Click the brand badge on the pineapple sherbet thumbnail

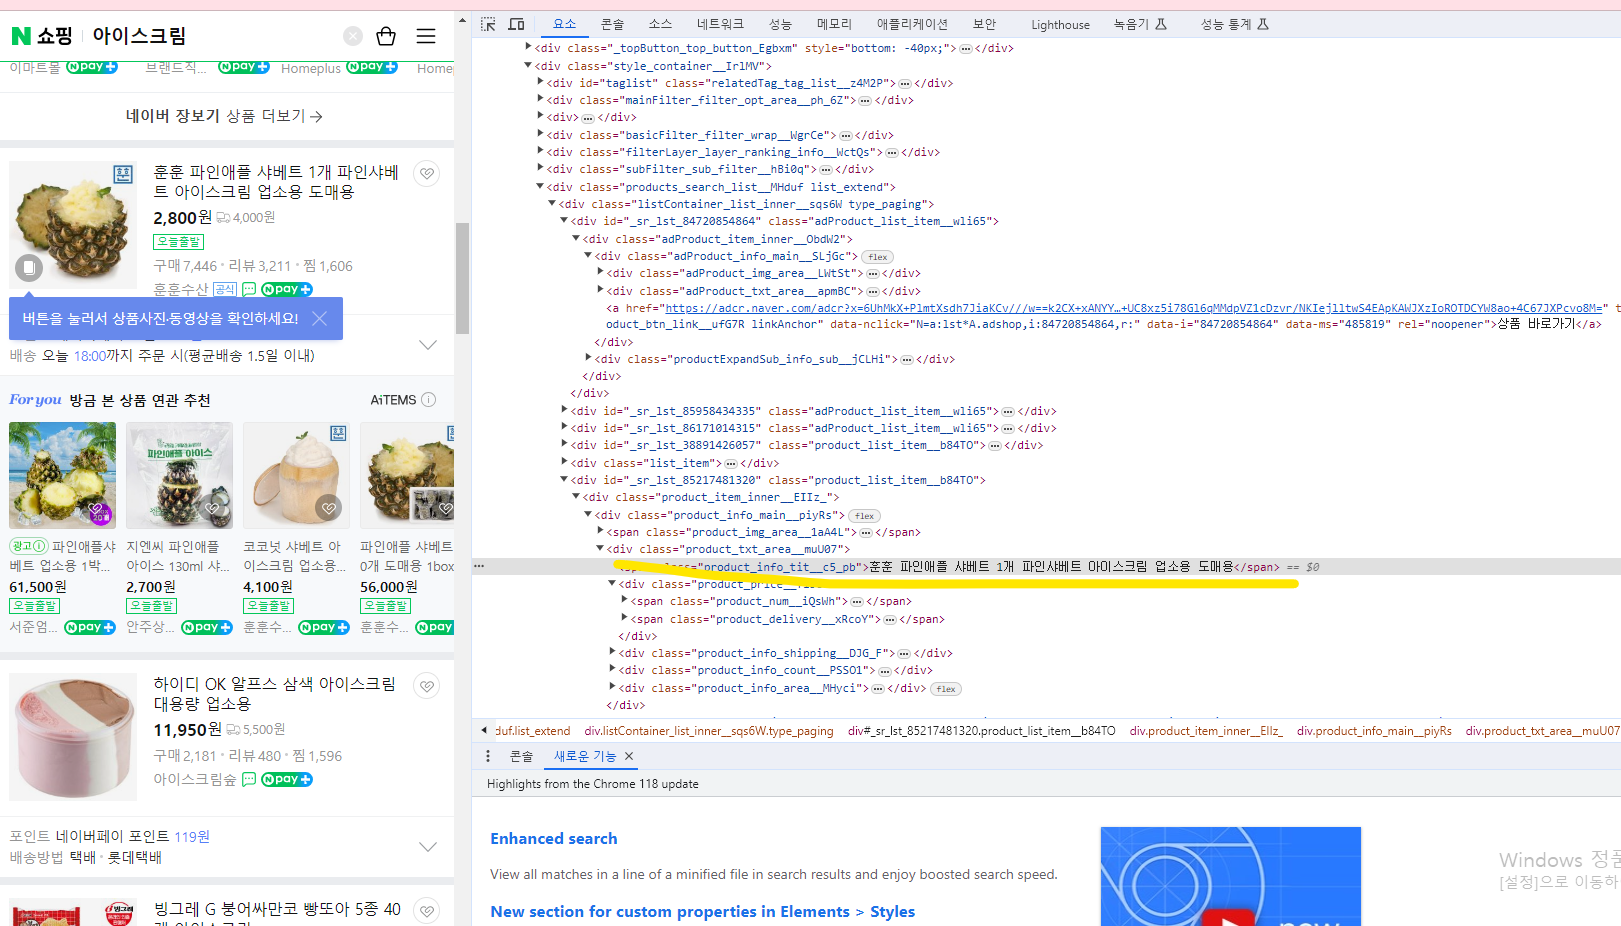123,174
